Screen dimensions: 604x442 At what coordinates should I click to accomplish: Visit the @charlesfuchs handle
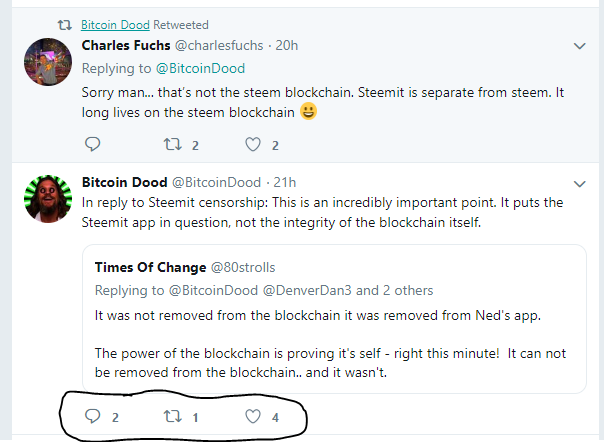coord(219,45)
